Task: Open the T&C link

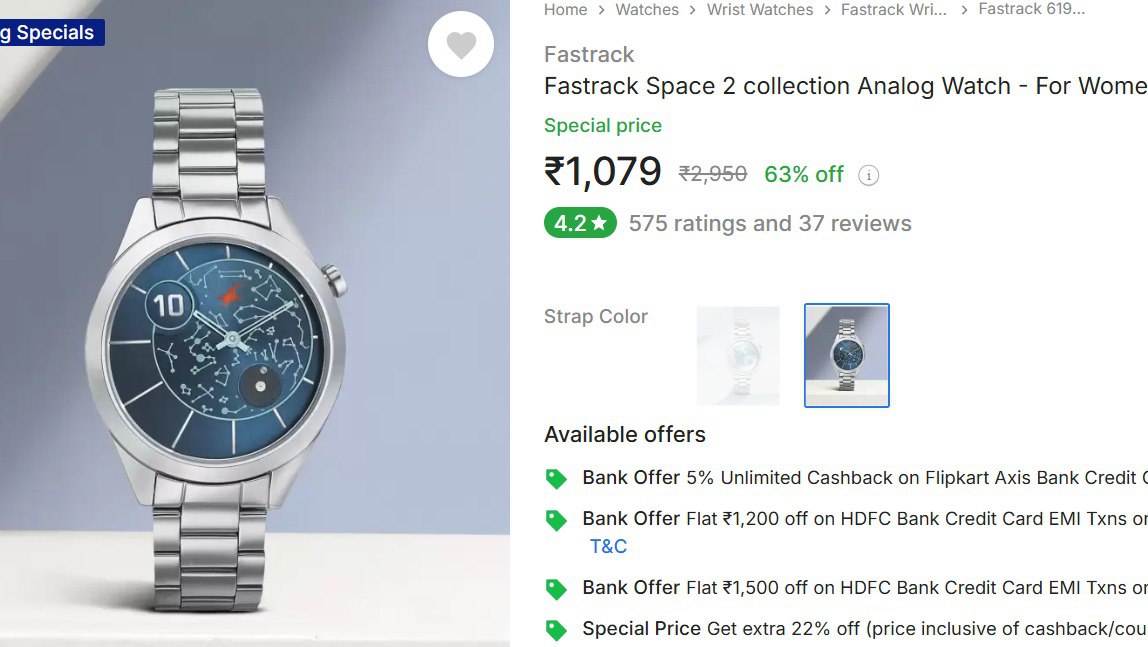Action: 608,547
